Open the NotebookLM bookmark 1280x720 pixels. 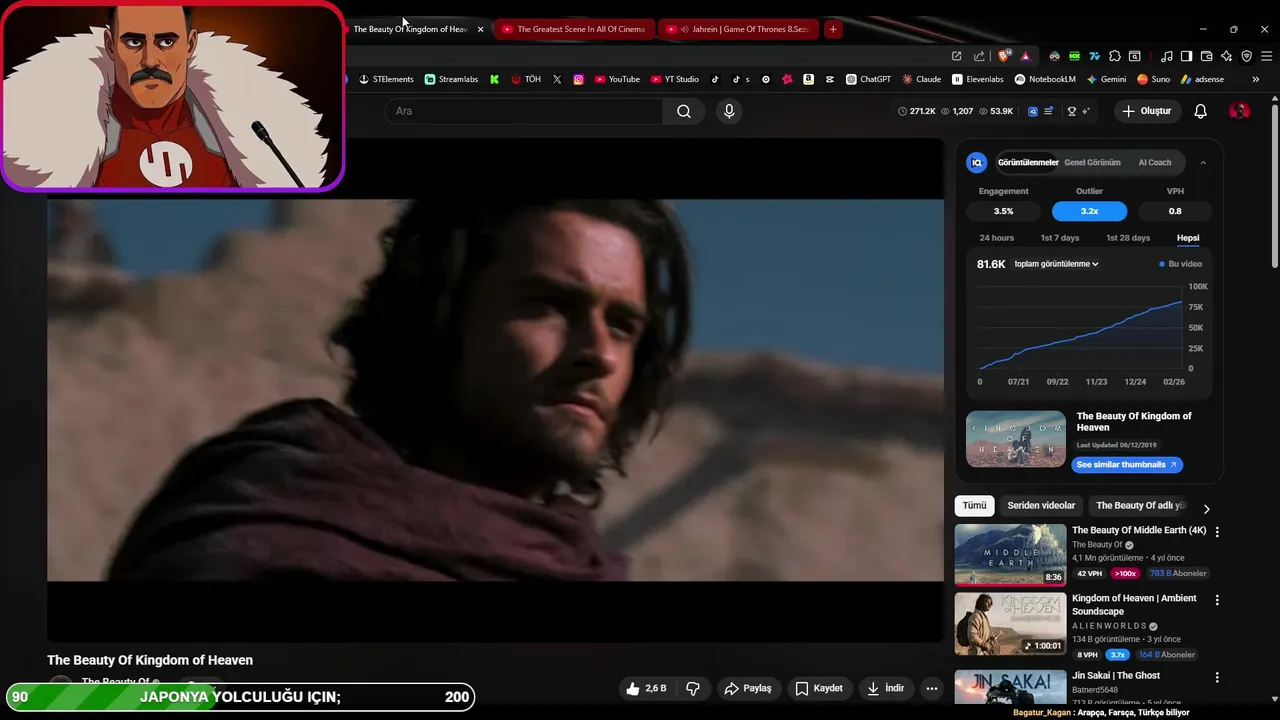pos(1045,79)
